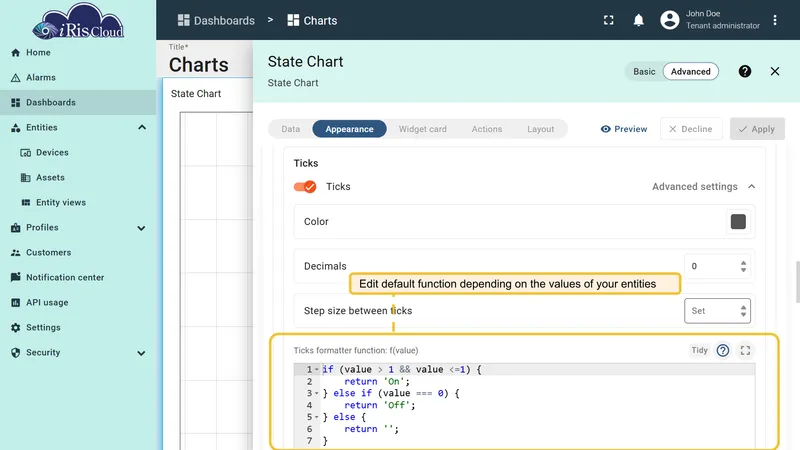800x450 pixels.
Task: Expand code editor to fullscreen
Action: pos(745,351)
